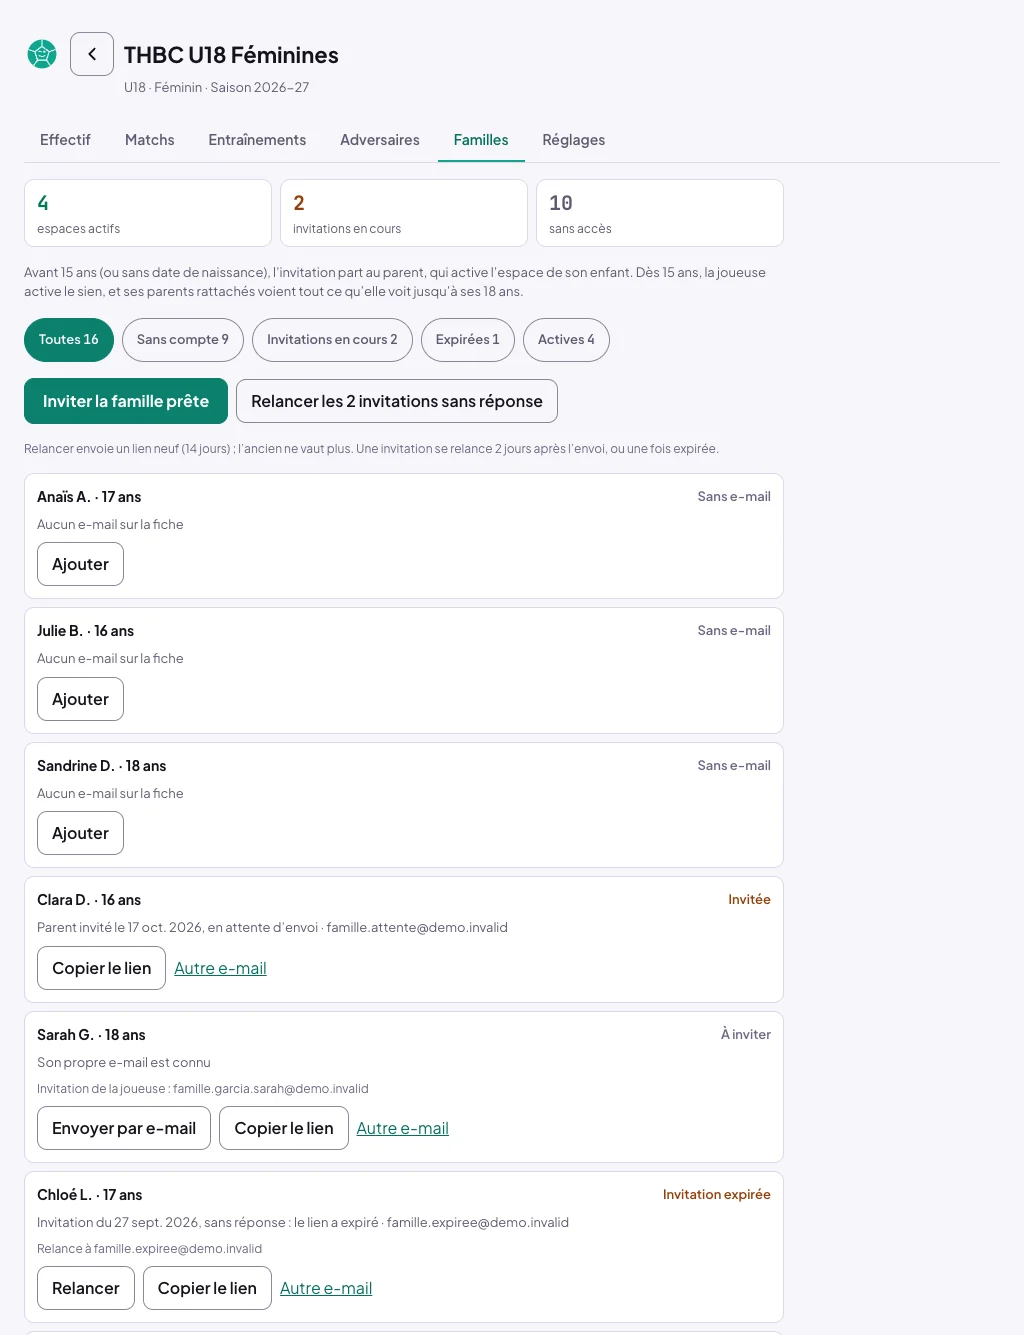
Task: Filter by Sans compte 9
Action: click(x=183, y=340)
